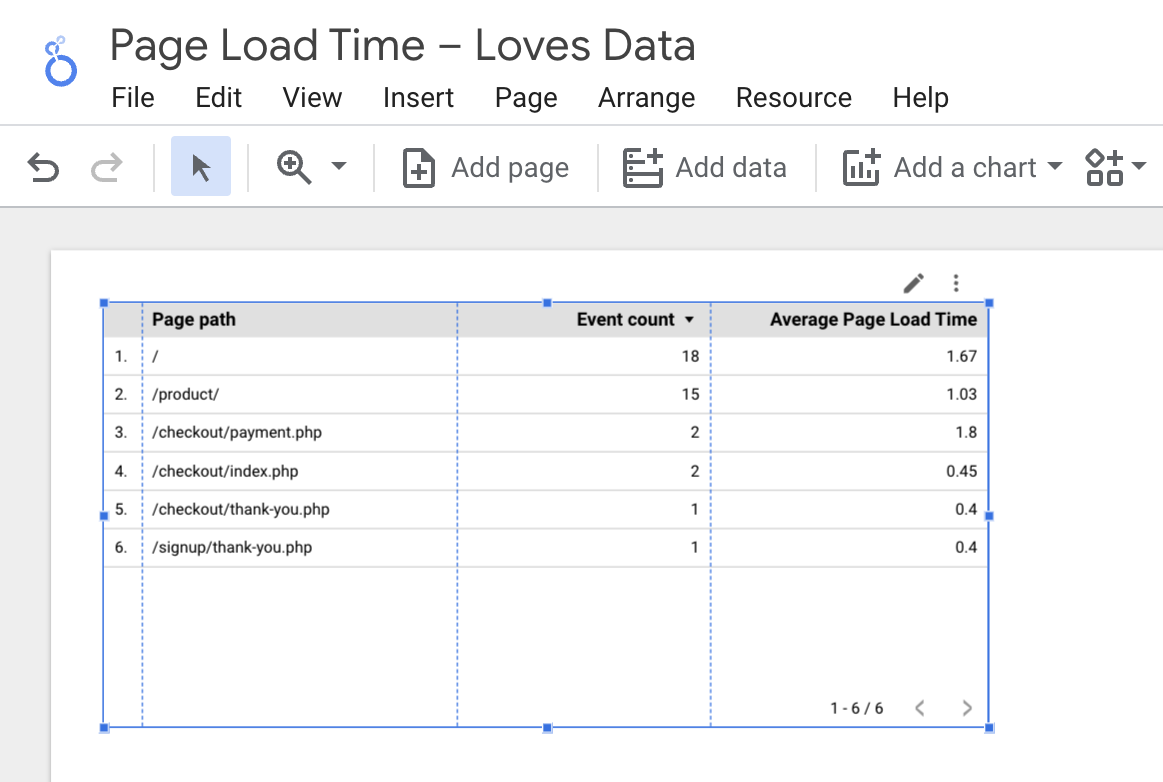Click the zoom magnifier icon
Viewport: 1163px width, 782px height.
tap(294, 167)
